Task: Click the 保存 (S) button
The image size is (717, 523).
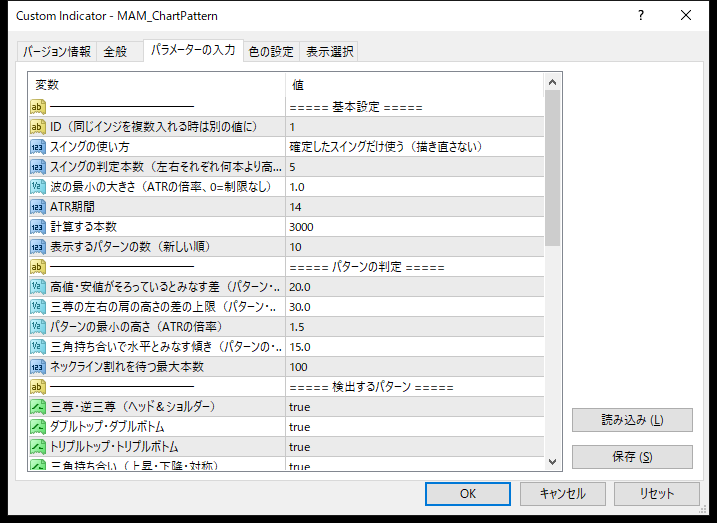Action: 632,457
